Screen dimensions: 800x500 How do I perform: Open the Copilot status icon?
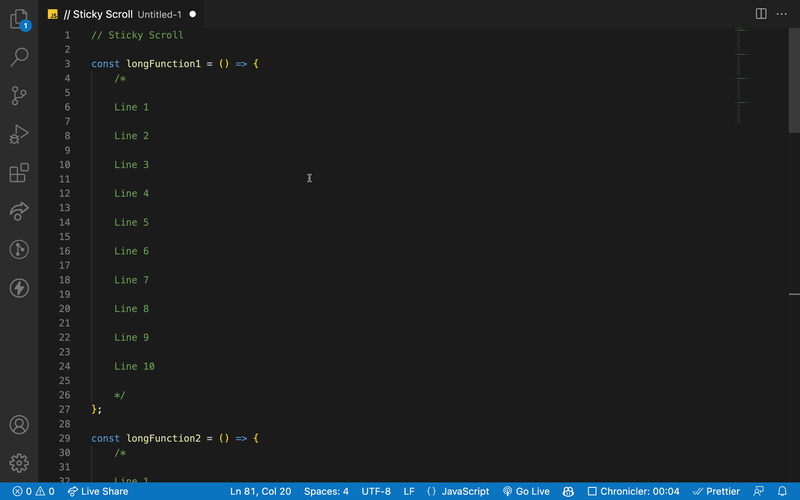(568, 491)
